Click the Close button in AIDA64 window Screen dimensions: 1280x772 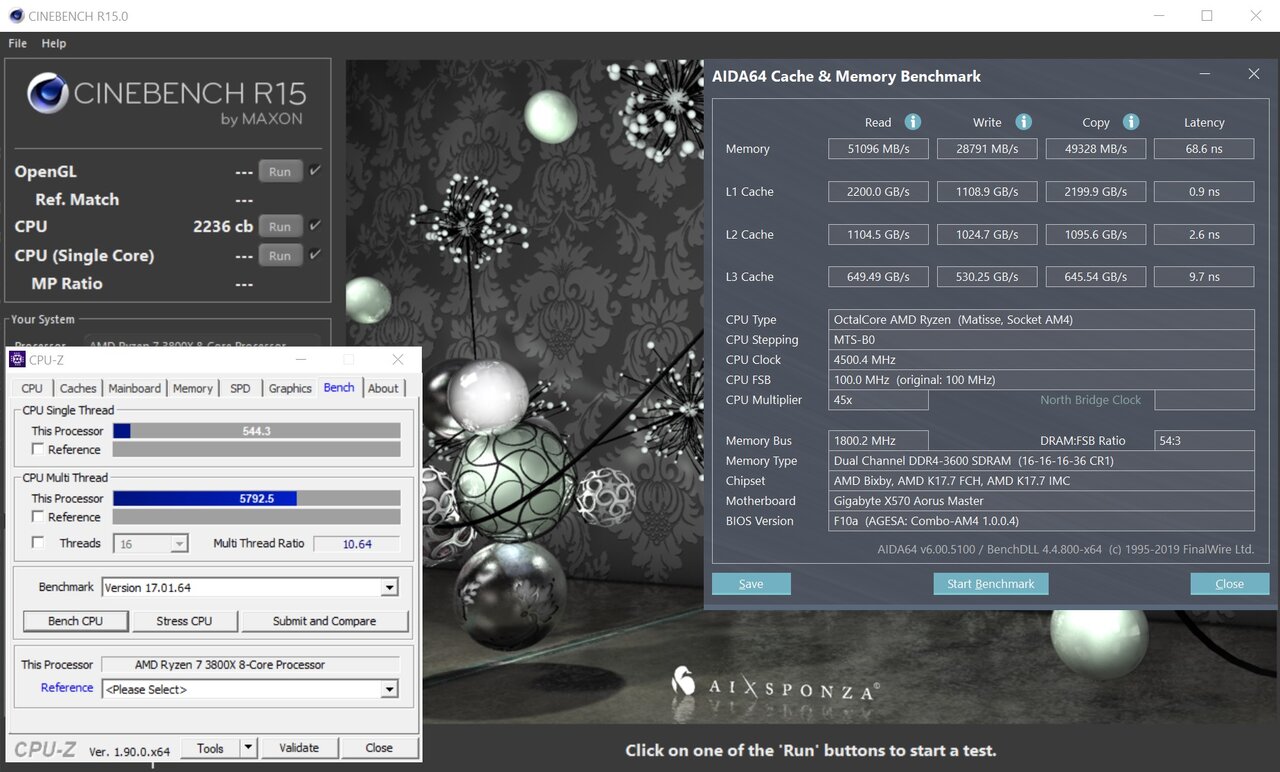[x=1230, y=584]
